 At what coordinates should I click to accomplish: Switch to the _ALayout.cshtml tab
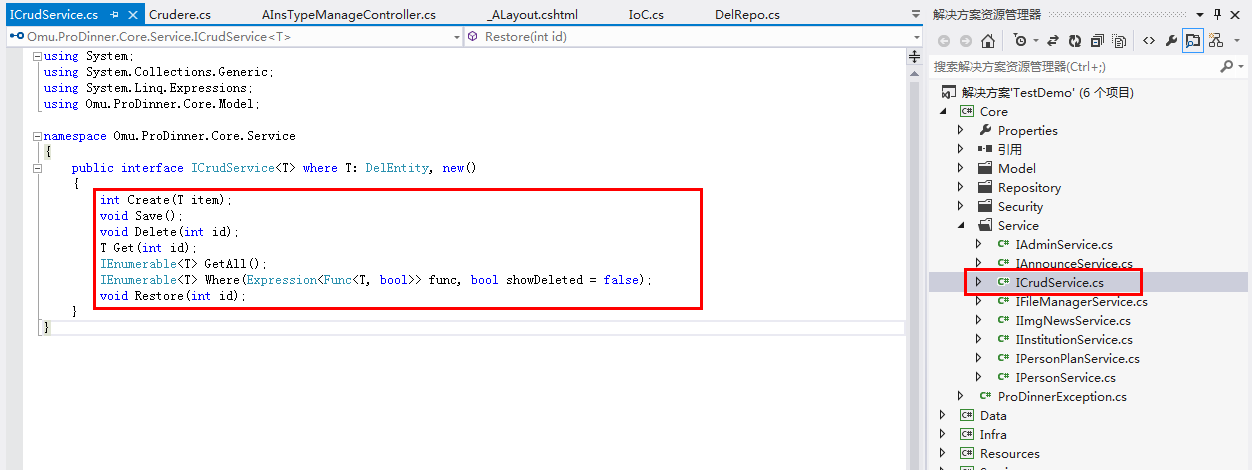click(533, 15)
